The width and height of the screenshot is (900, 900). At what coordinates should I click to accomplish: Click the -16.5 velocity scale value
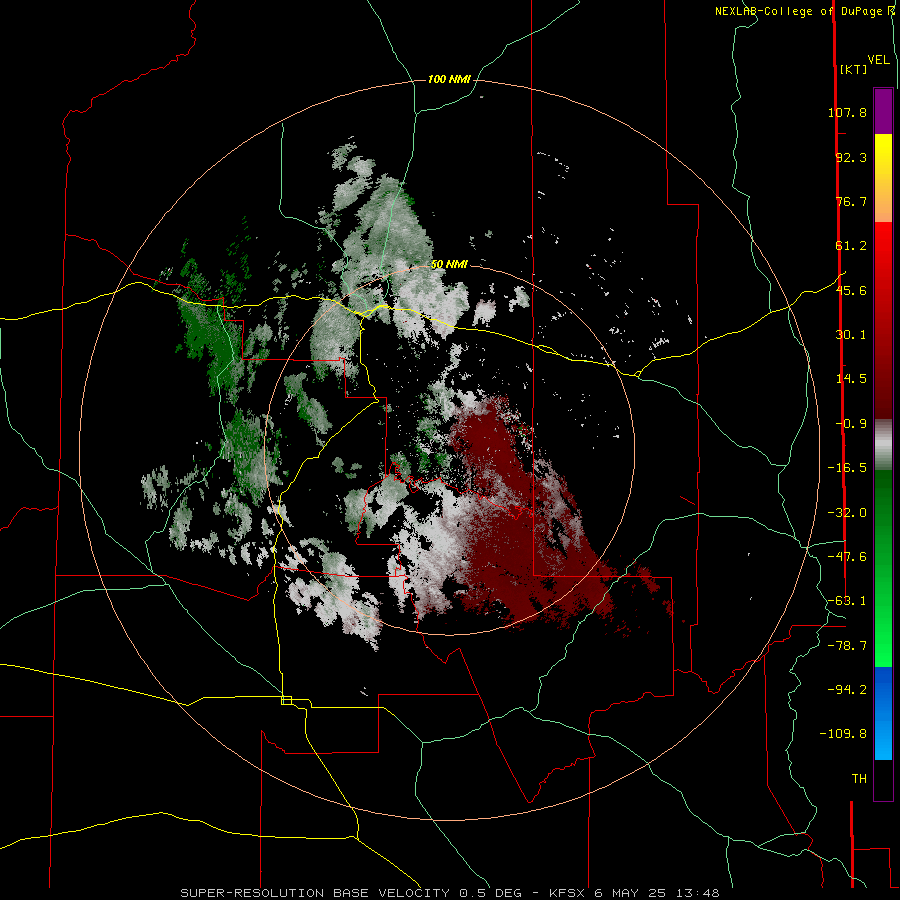(x=847, y=468)
